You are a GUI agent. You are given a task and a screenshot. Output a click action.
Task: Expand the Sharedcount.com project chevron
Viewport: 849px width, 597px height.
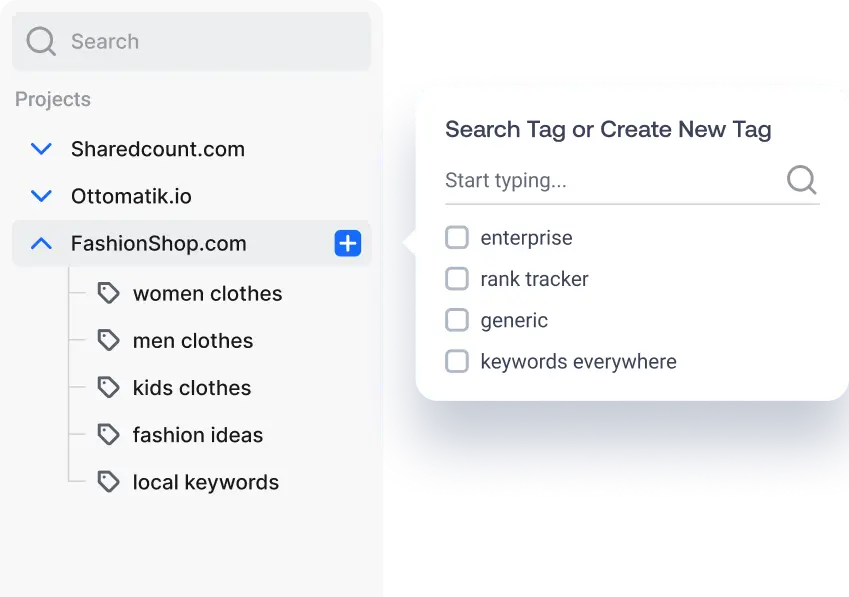tap(40, 148)
